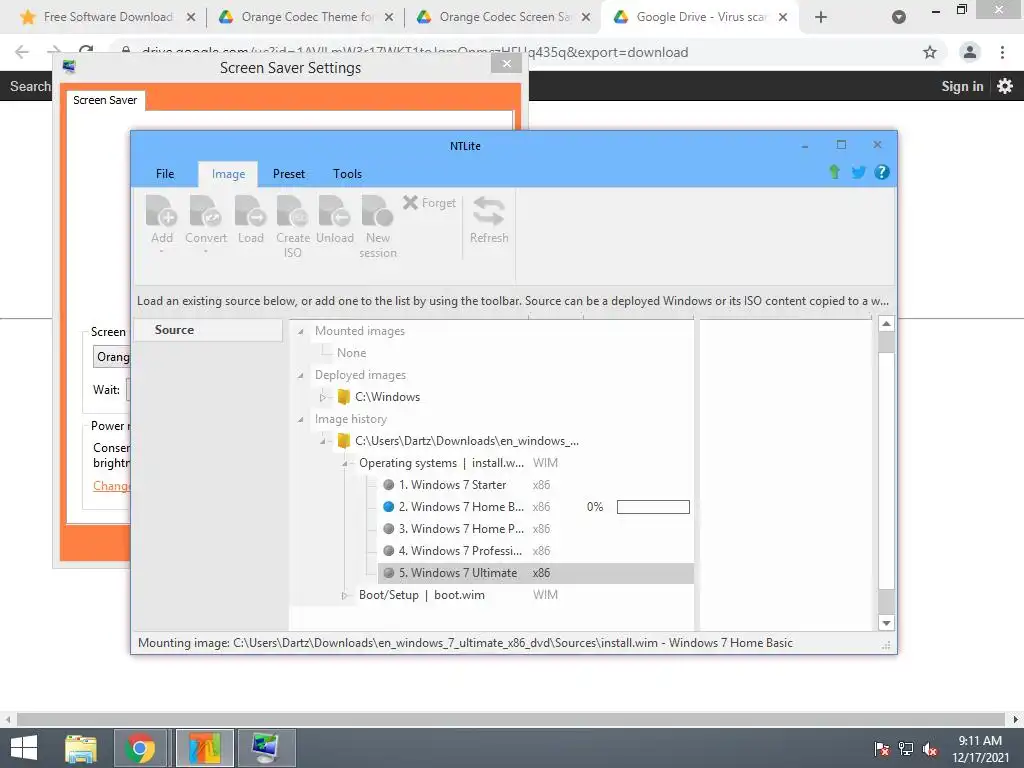Open the NTLite help question mark icon

[882, 172]
